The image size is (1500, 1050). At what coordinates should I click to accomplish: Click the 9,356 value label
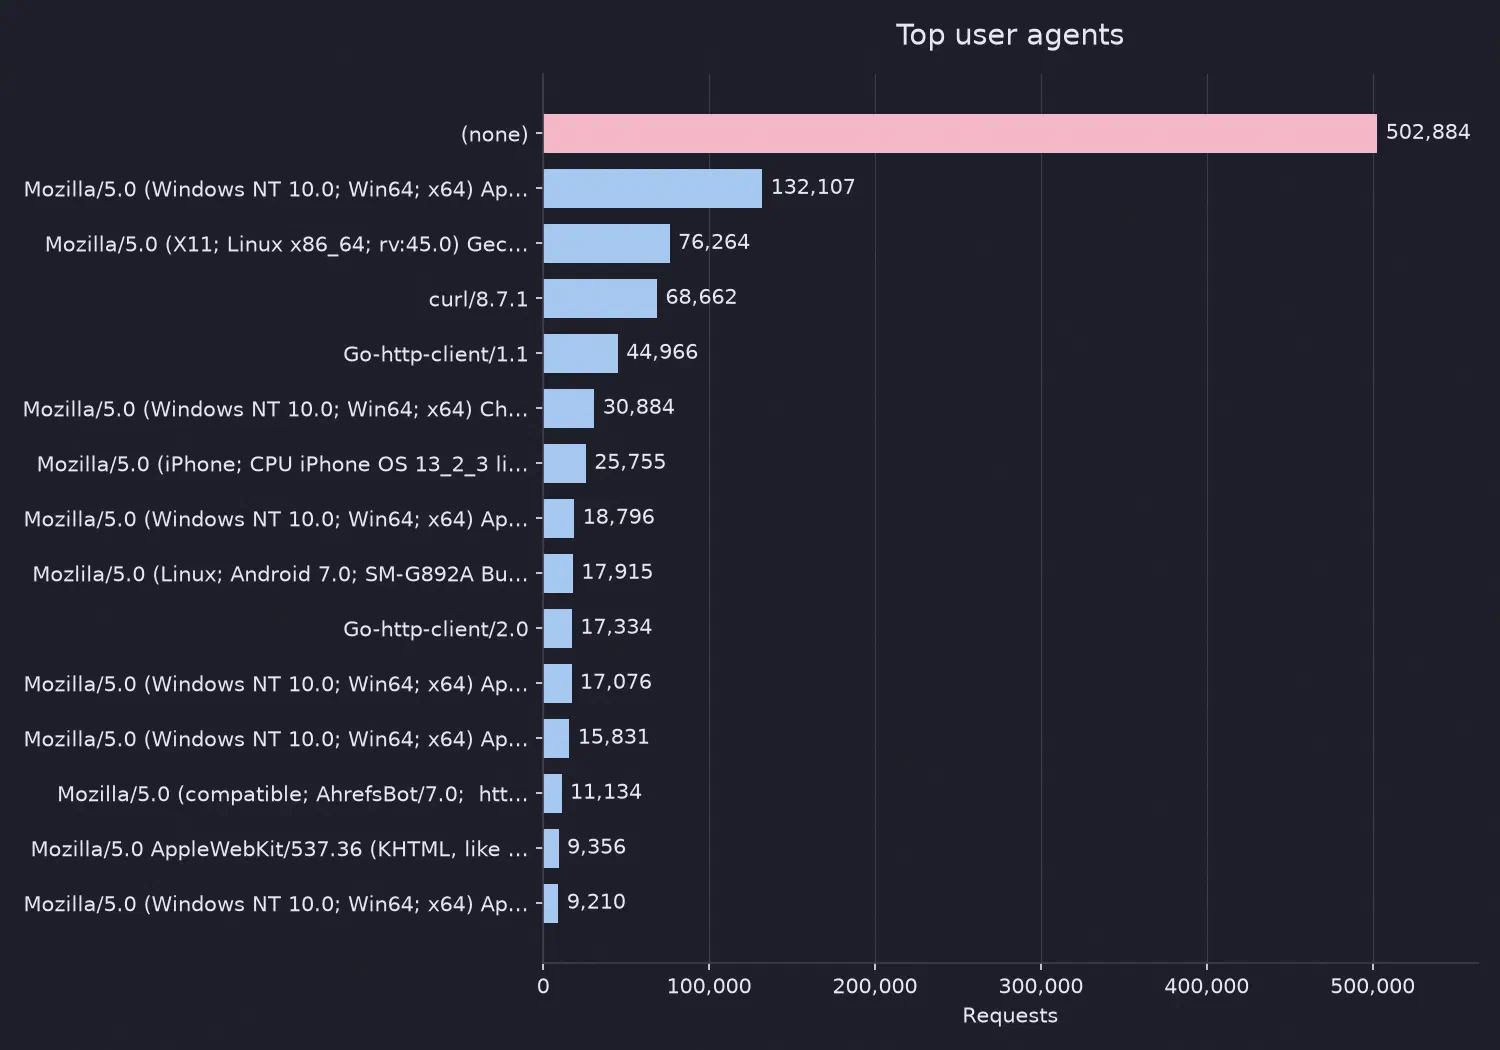(x=596, y=847)
